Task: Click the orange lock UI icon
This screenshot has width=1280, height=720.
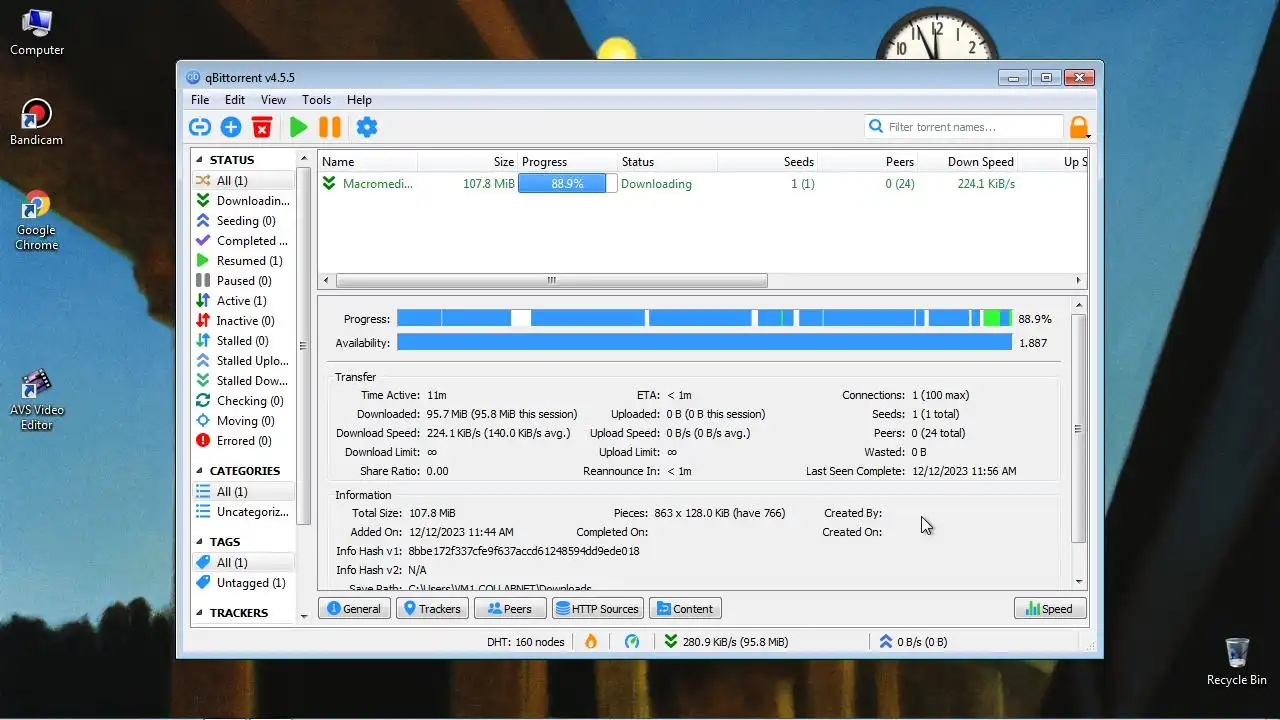Action: coord(1078,127)
